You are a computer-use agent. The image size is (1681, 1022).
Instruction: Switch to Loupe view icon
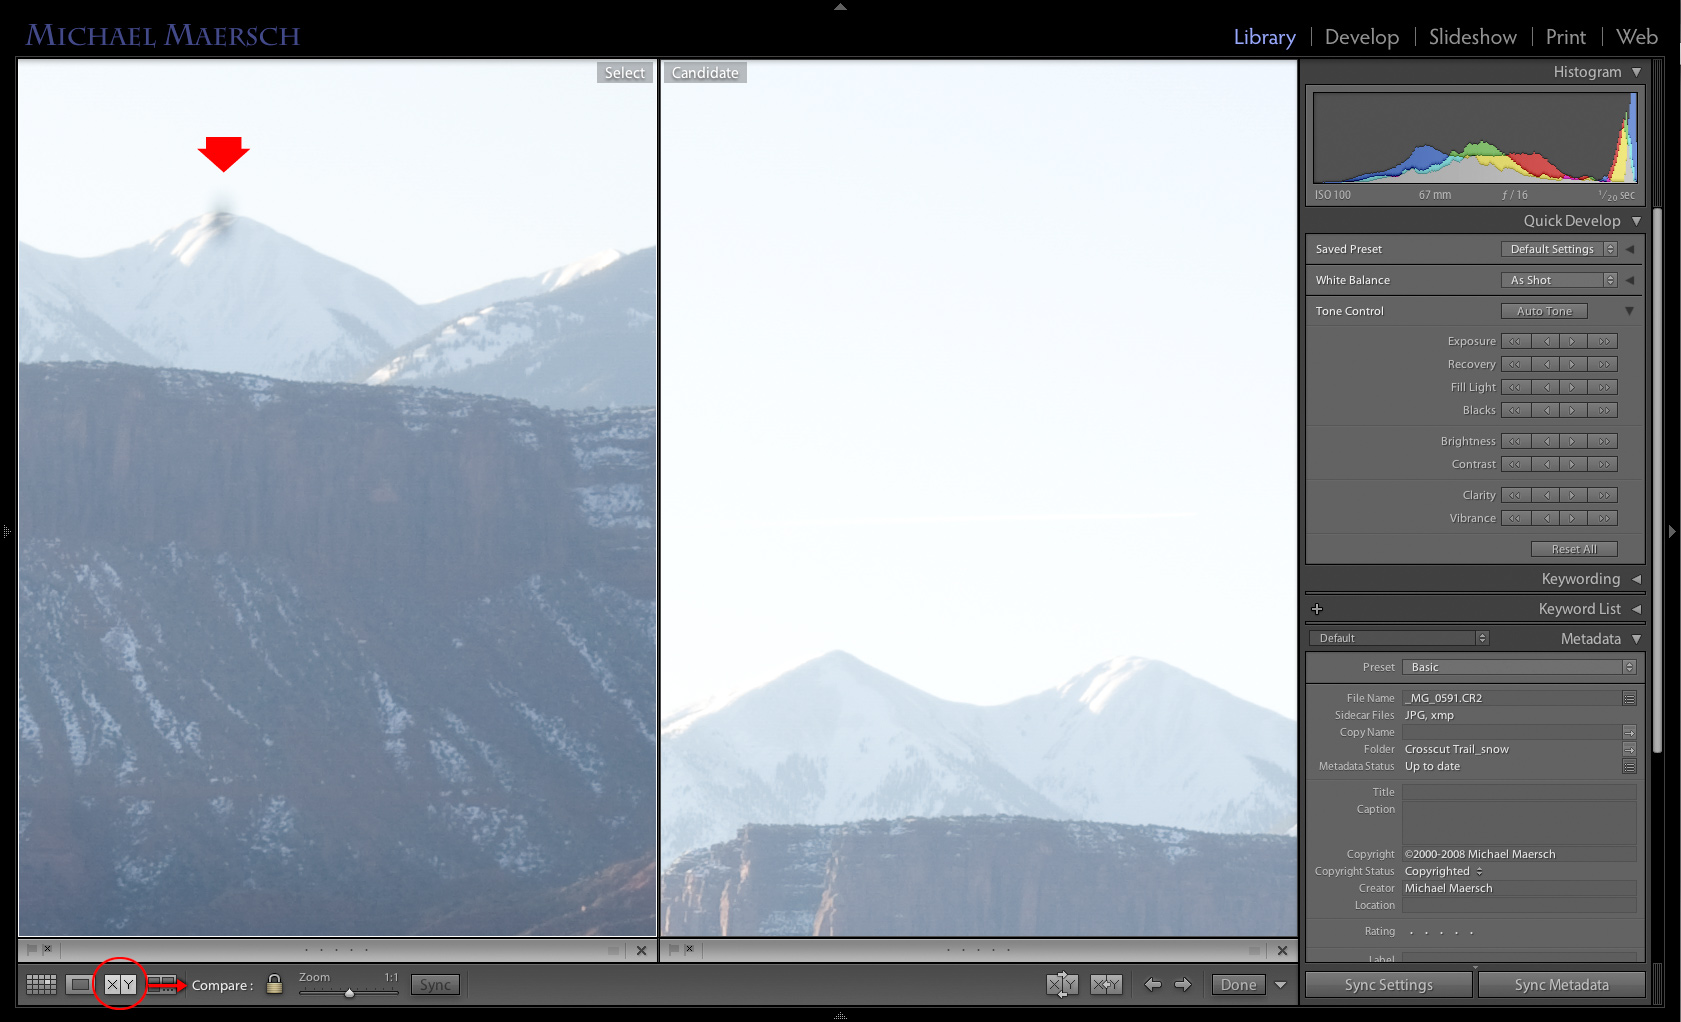click(x=78, y=984)
